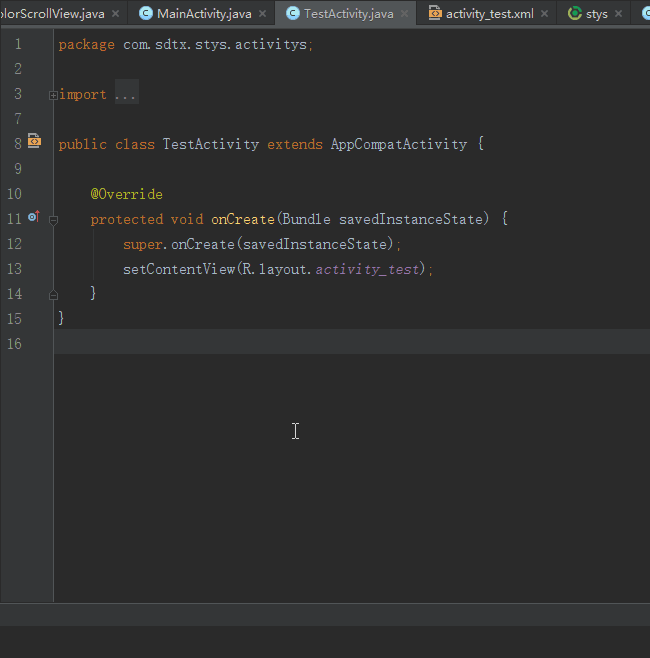Click com.sdtx.stys.activitys package name
Viewport: 650px width, 658px height.
[215, 44]
